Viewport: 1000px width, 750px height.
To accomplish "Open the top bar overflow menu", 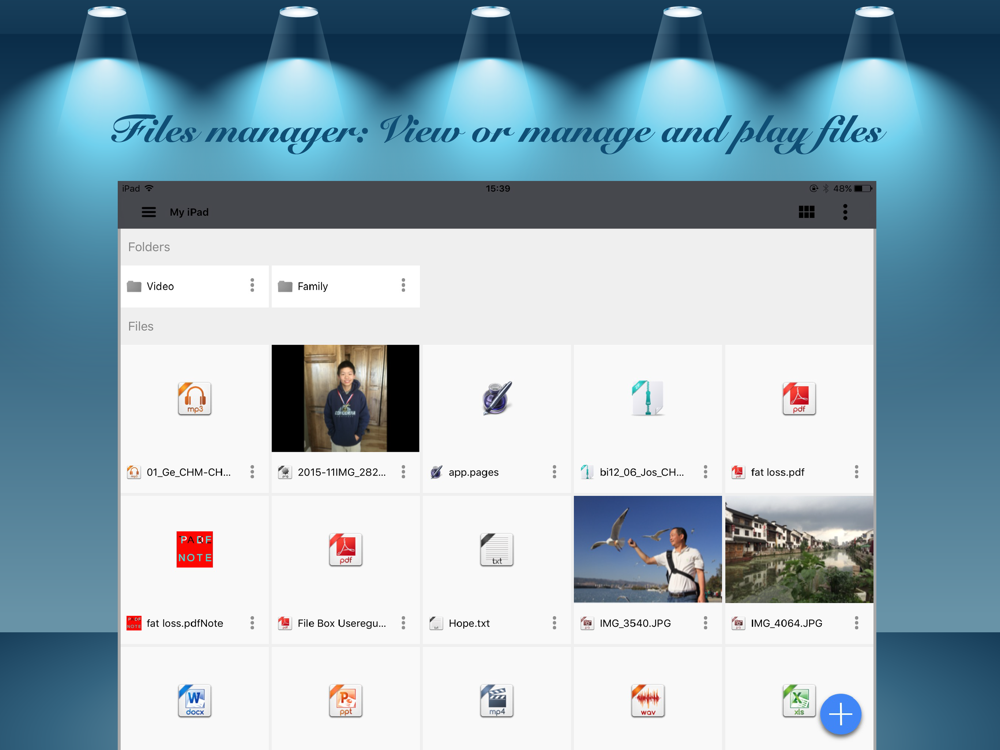I will coord(845,212).
